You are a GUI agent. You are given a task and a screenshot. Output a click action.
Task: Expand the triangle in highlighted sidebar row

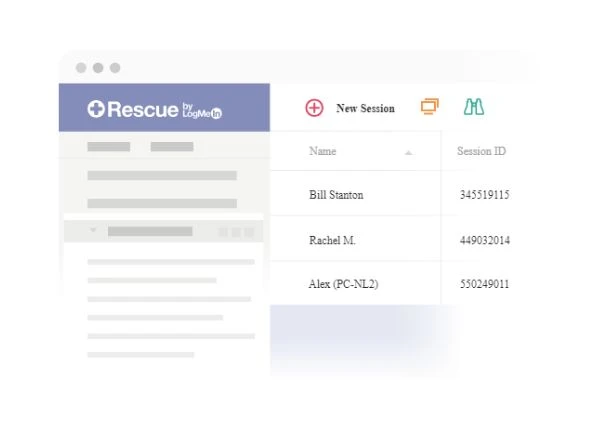(x=93, y=231)
